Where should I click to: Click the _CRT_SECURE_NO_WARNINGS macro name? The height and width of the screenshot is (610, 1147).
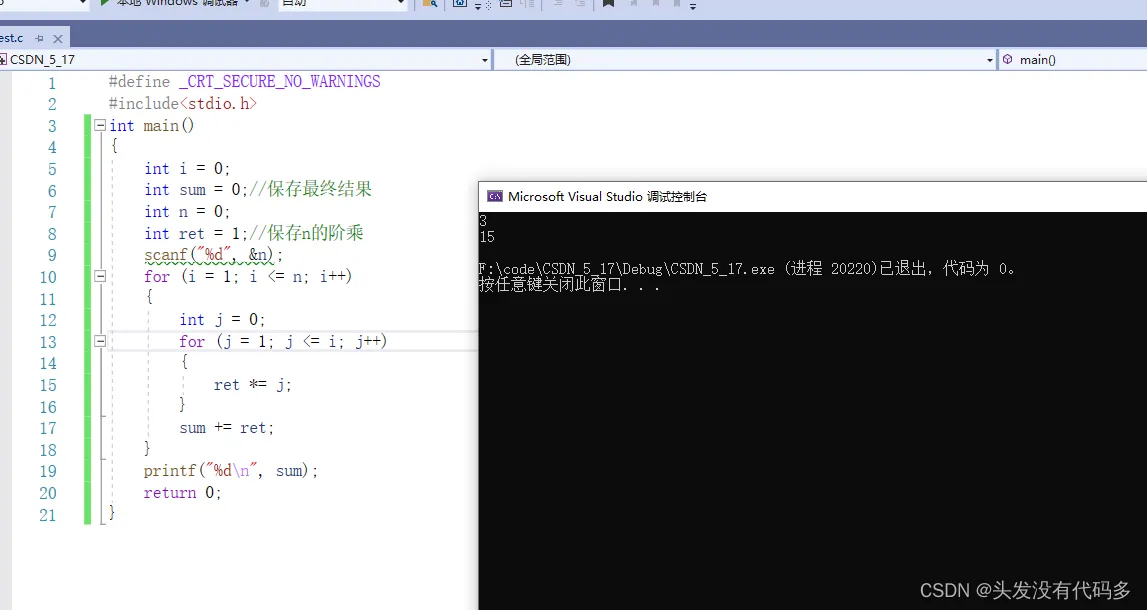point(279,81)
